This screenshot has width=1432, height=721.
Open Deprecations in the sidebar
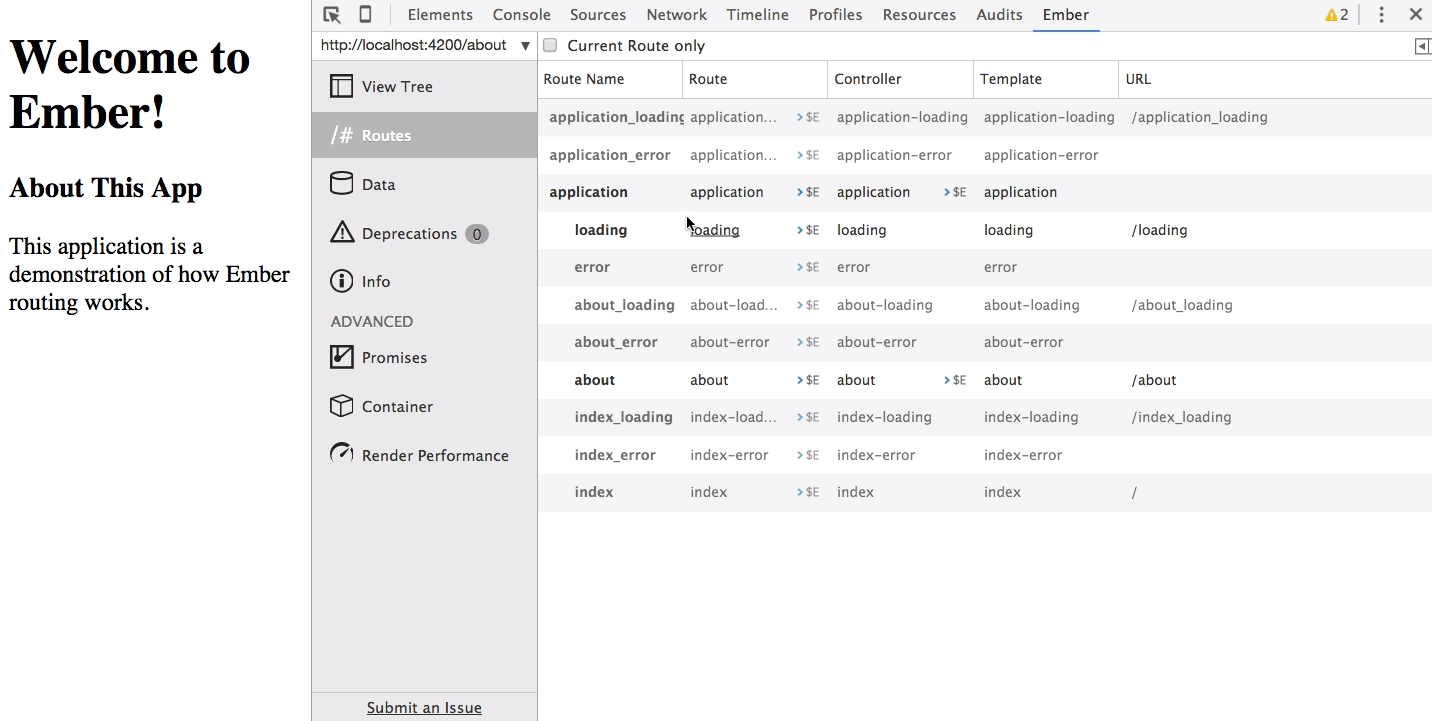424,233
